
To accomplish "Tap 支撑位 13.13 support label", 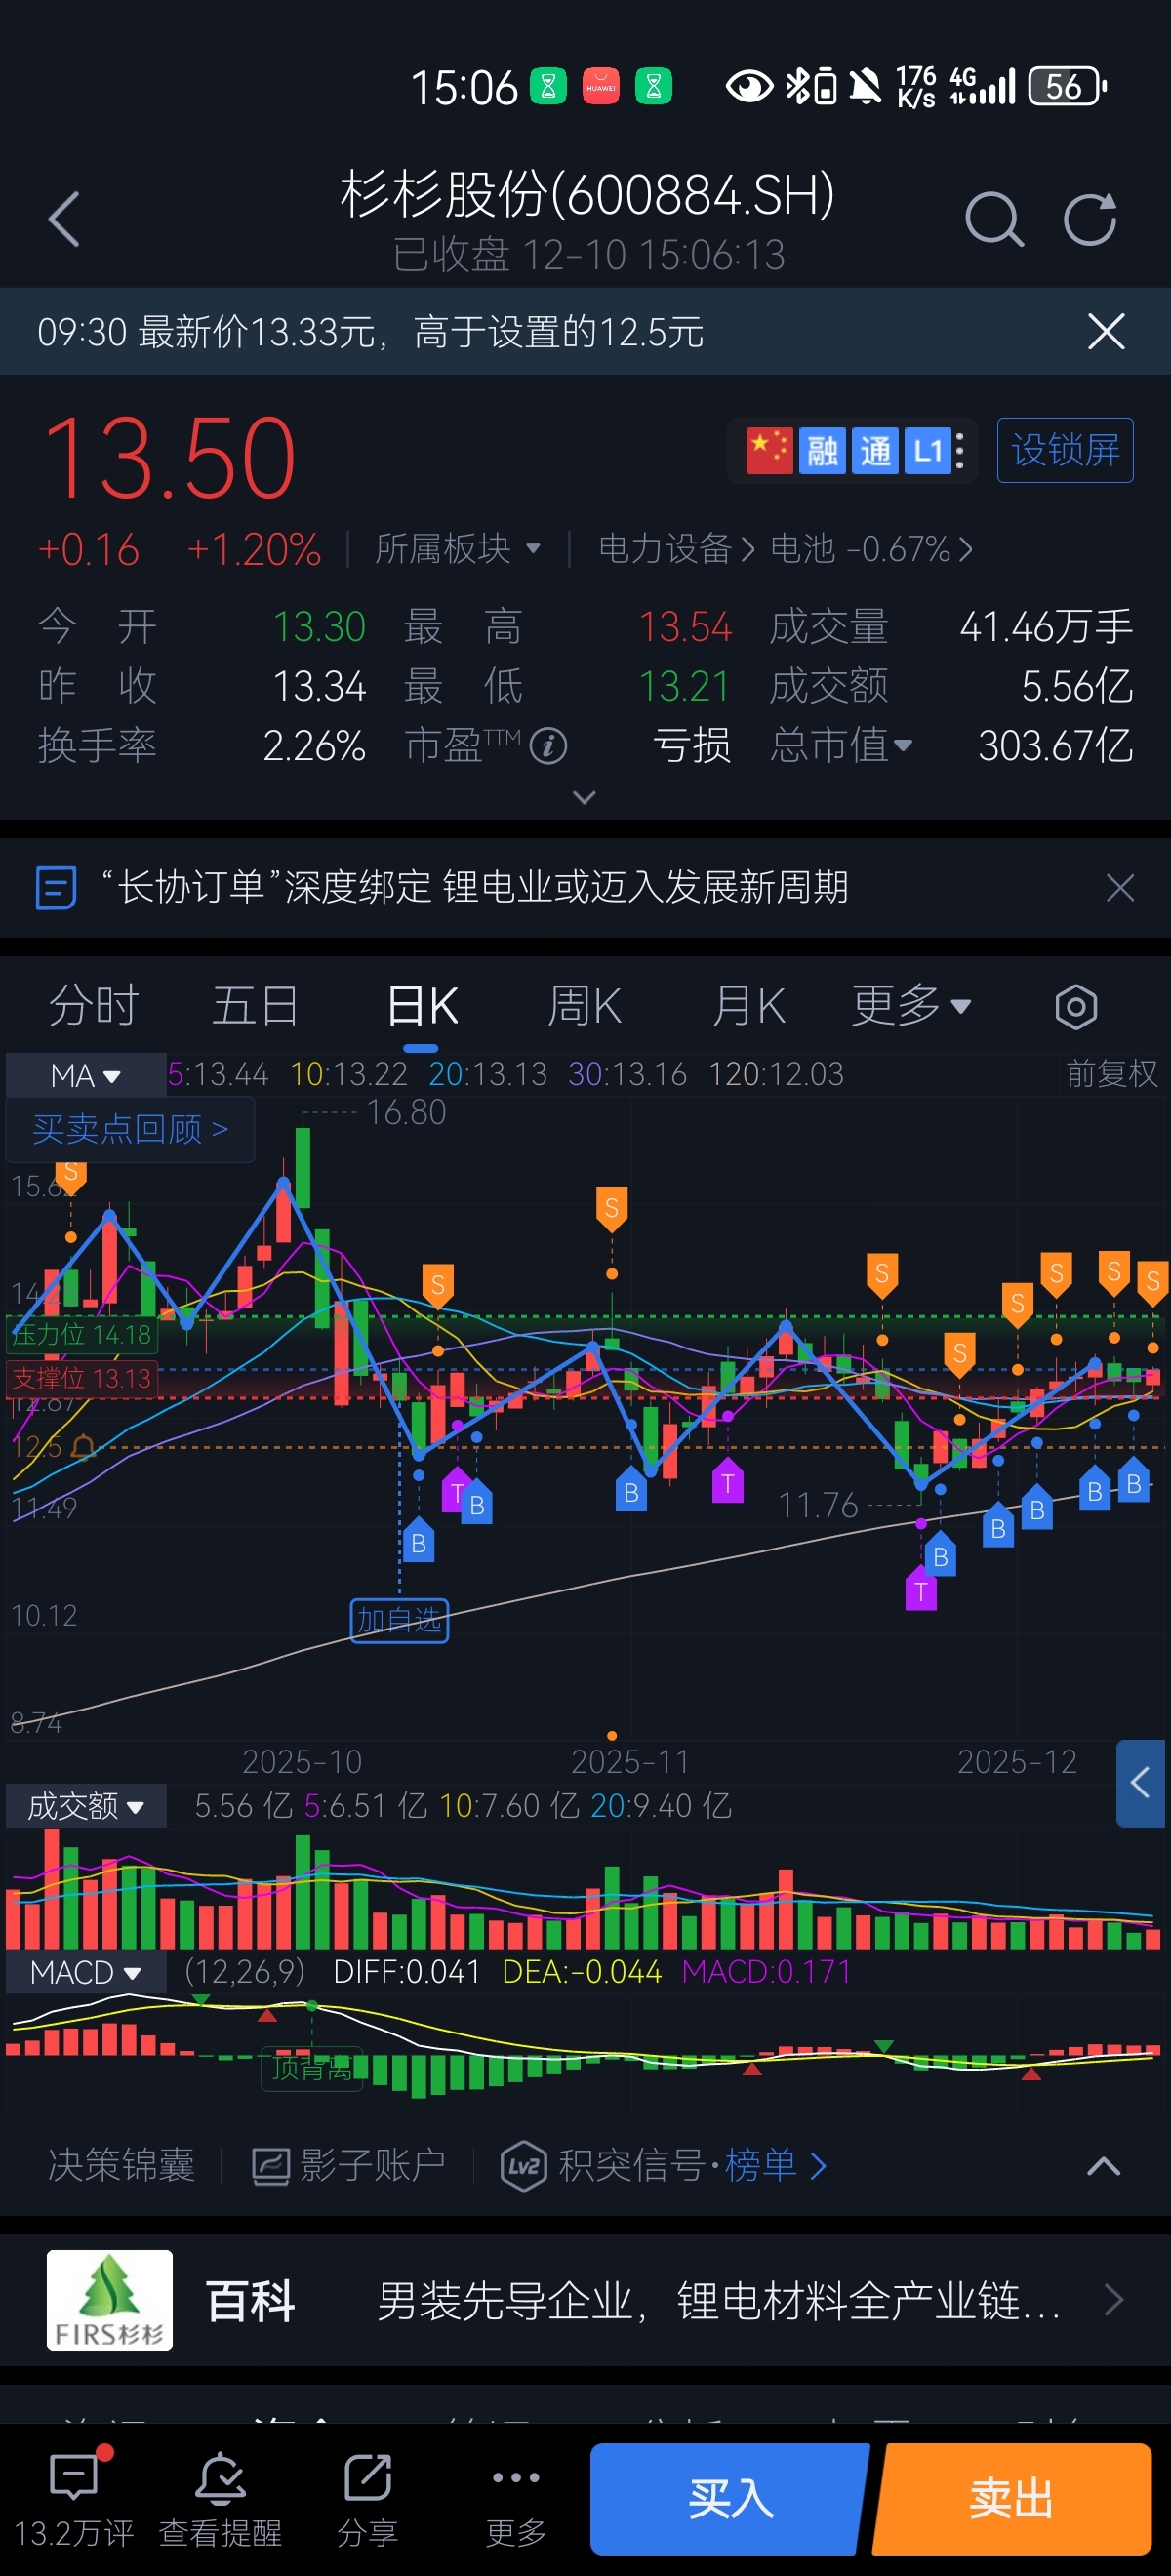I will coord(82,1378).
